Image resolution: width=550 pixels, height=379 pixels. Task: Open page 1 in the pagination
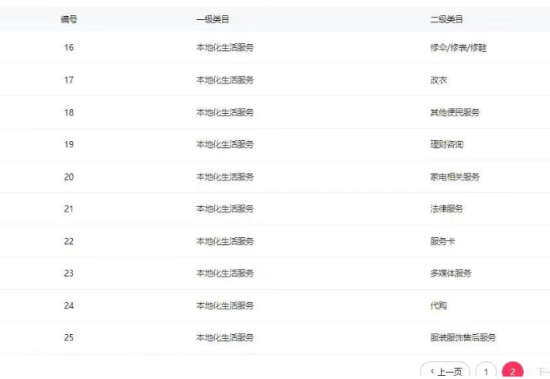(486, 371)
